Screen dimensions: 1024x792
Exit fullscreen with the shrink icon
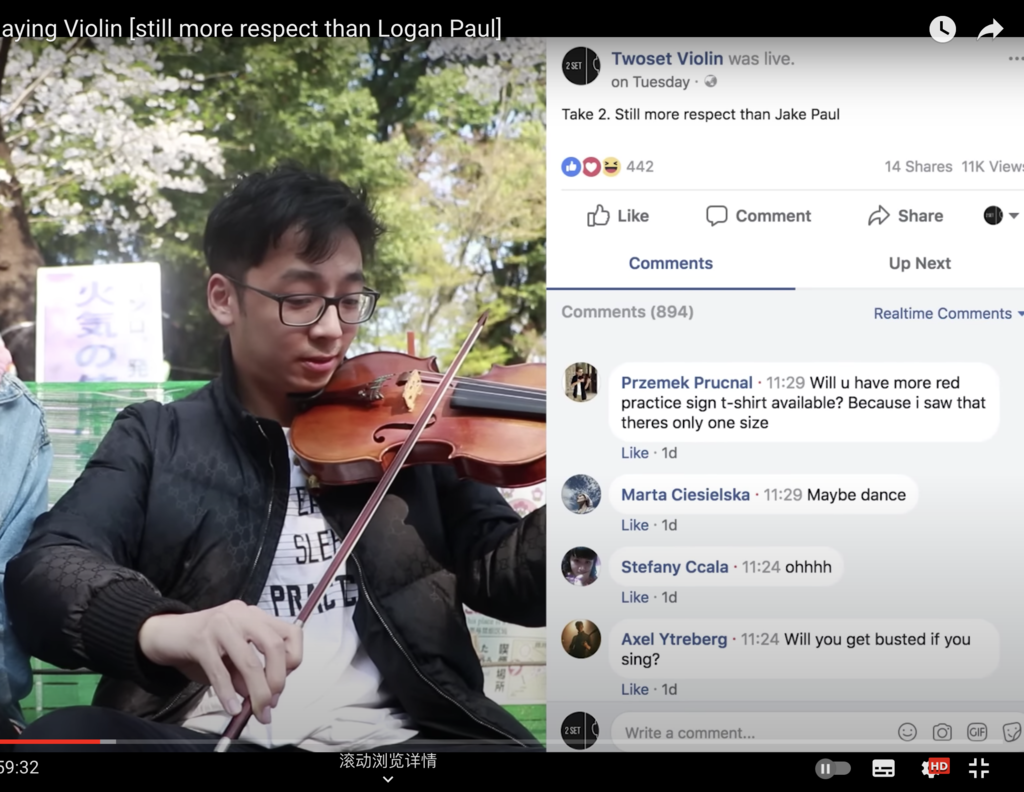click(x=979, y=768)
